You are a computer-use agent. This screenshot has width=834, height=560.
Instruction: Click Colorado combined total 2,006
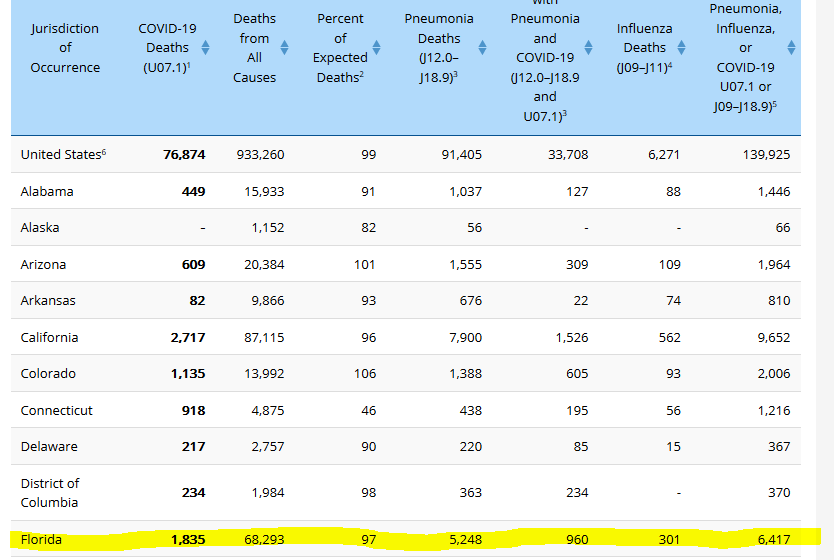(x=774, y=373)
